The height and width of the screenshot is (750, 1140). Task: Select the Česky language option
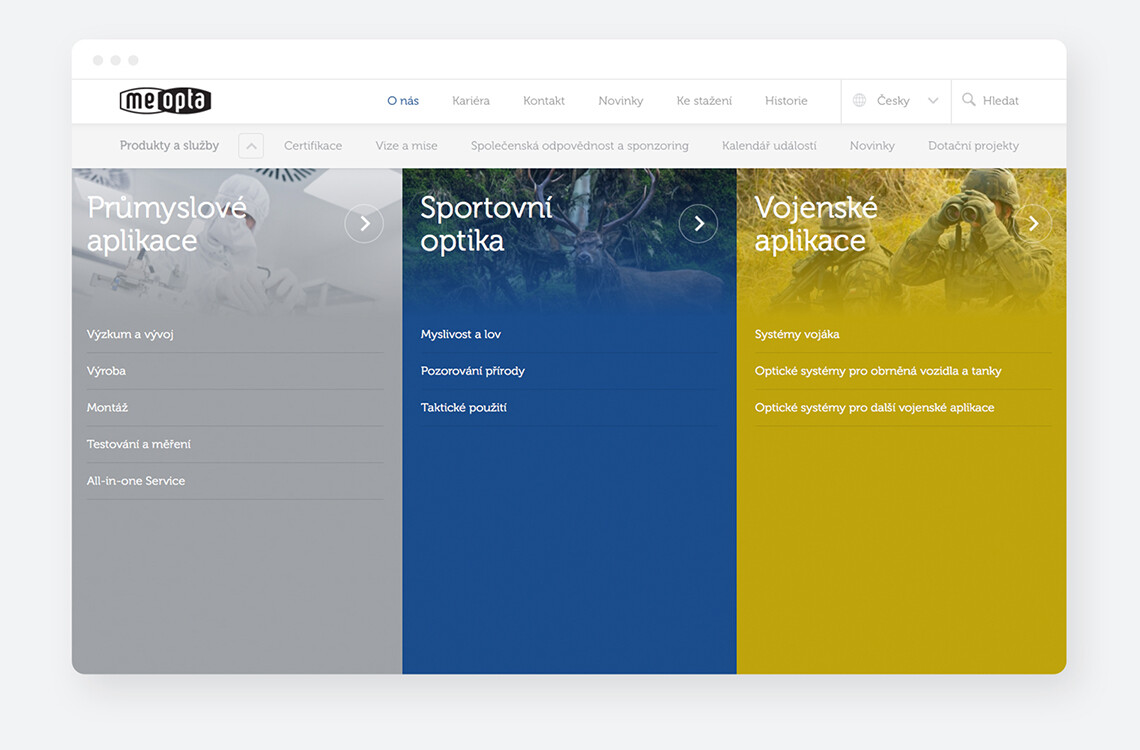(x=893, y=101)
